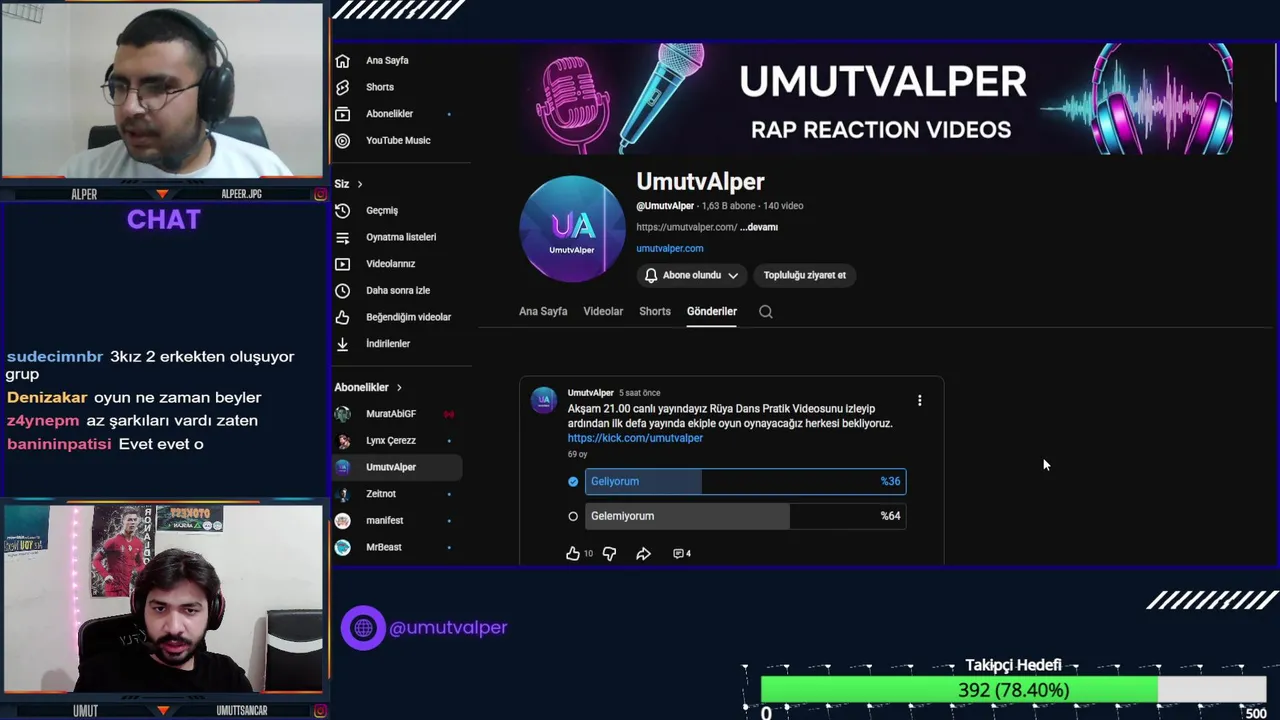The image size is (1280, 720).
Task: Switch to the Shorts channel tab
Action: (x=655, y=312)
